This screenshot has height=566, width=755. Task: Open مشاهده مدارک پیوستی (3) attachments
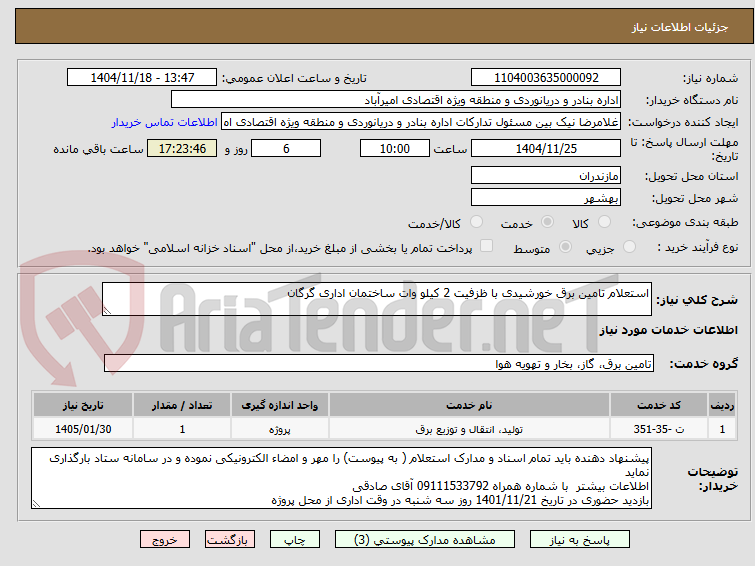point(425,540)
